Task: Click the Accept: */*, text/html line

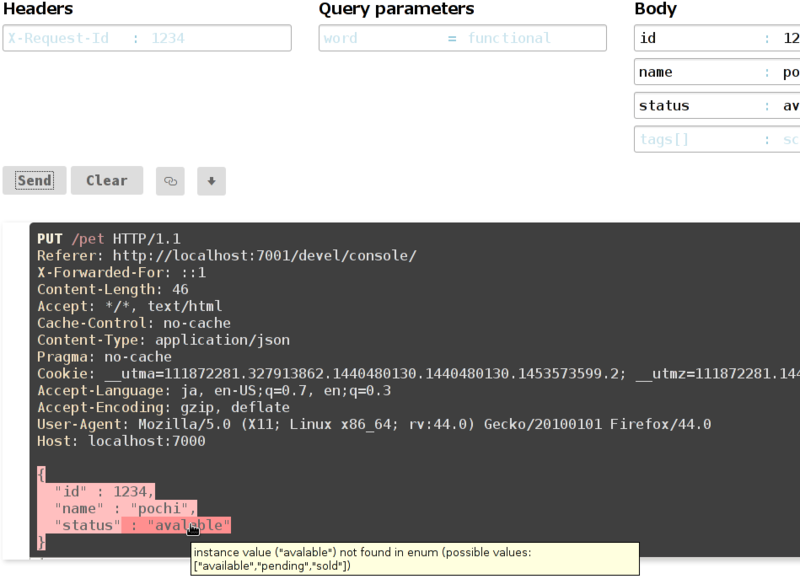Action: tap(130, 306)
